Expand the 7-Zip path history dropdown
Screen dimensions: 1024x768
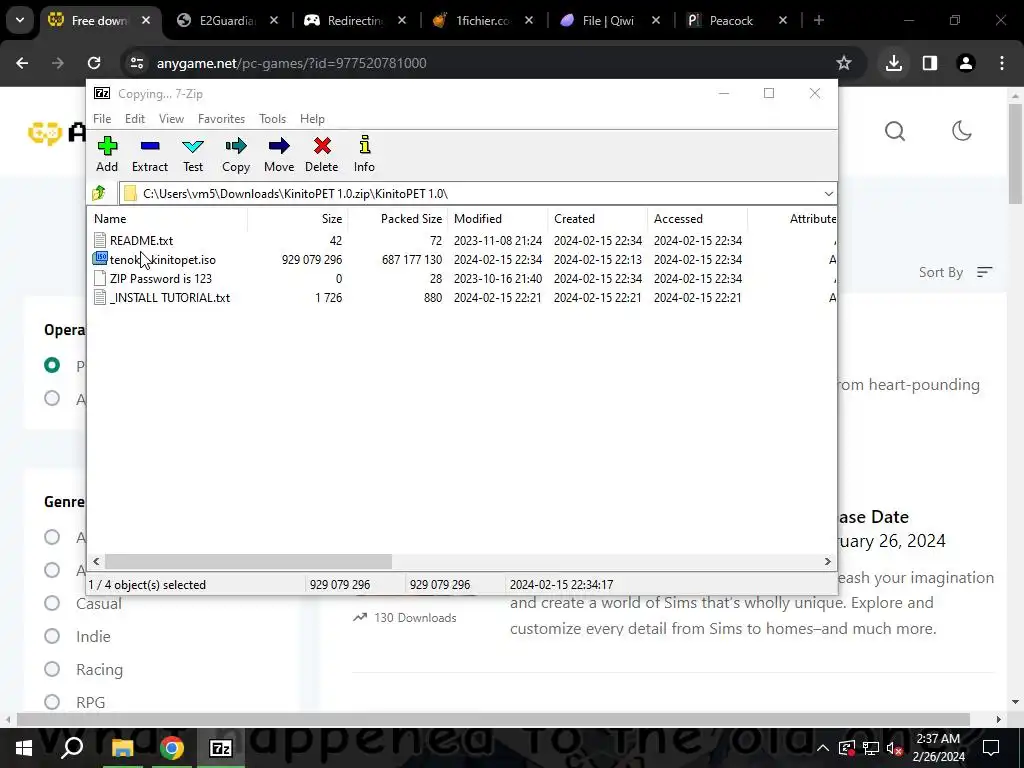point(828,193)
